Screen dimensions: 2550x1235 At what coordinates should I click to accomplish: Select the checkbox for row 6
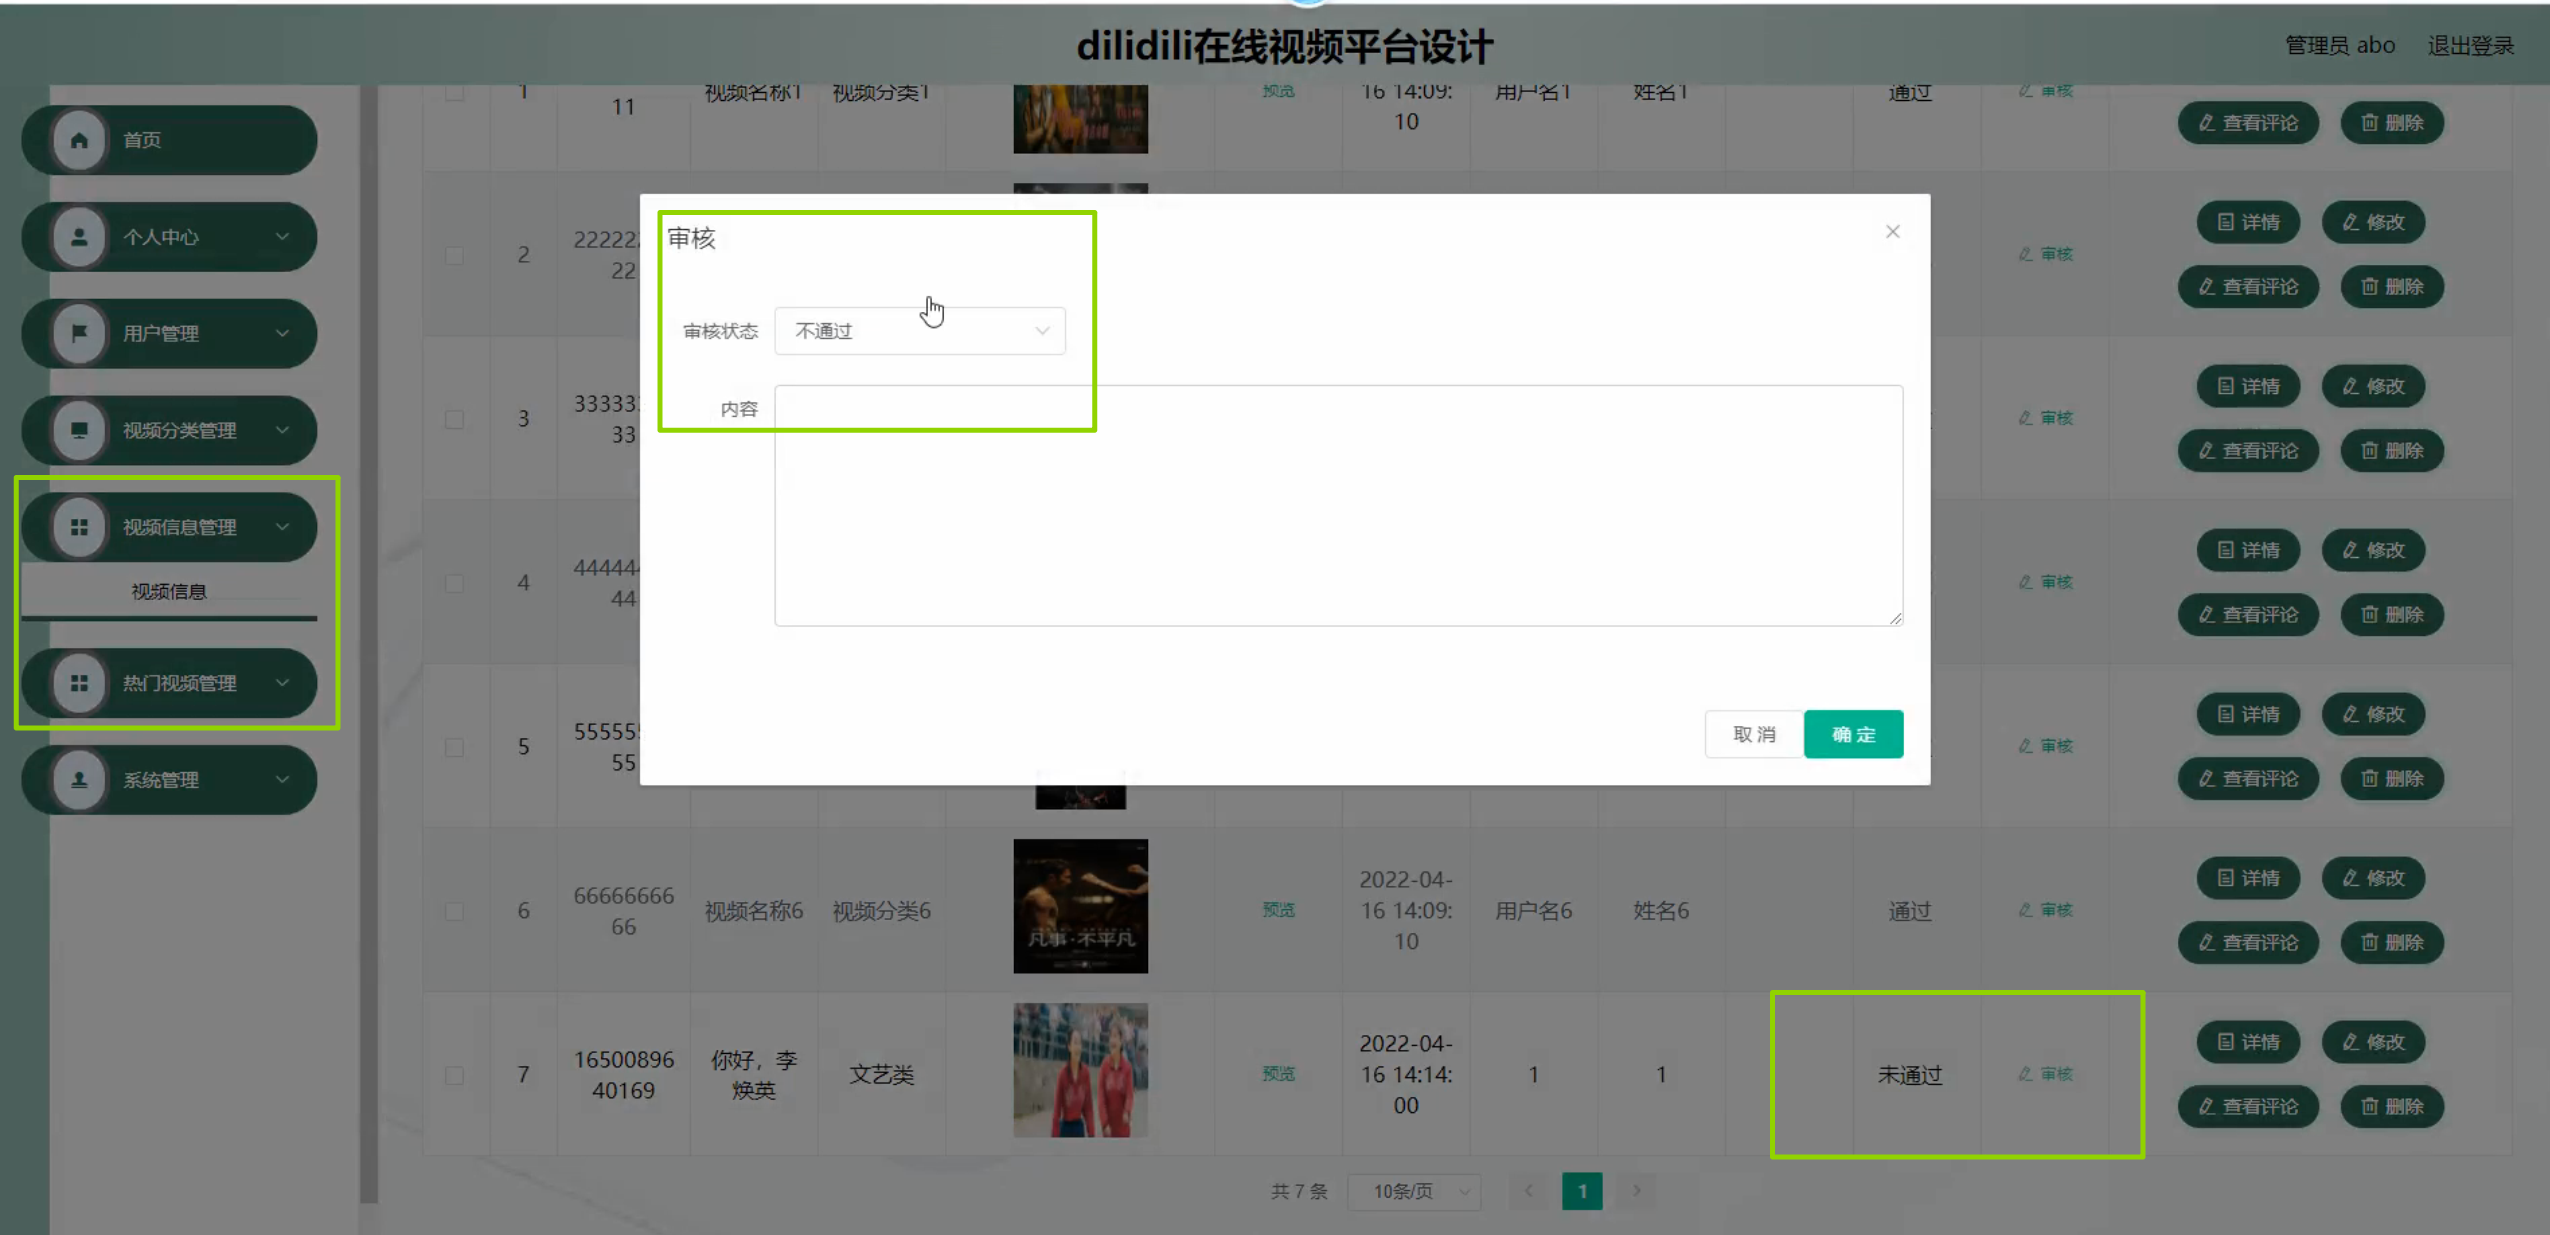[455, 911]
